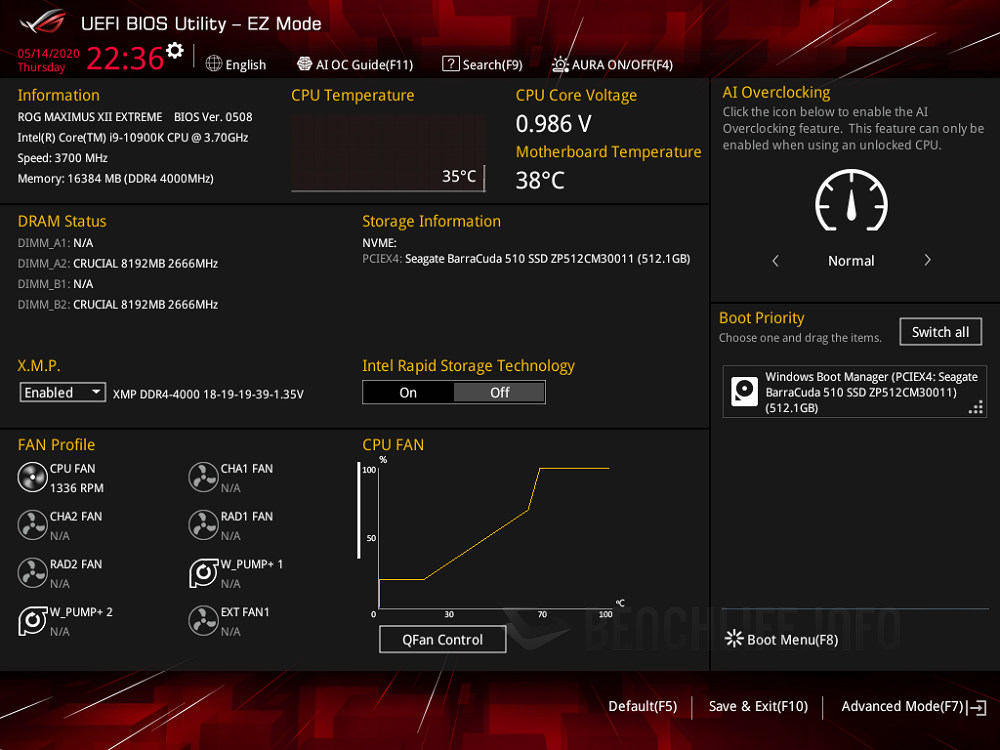The image size is (1000, 750).
Task: Click the RAD1 FAN icon
Action: 203,526
